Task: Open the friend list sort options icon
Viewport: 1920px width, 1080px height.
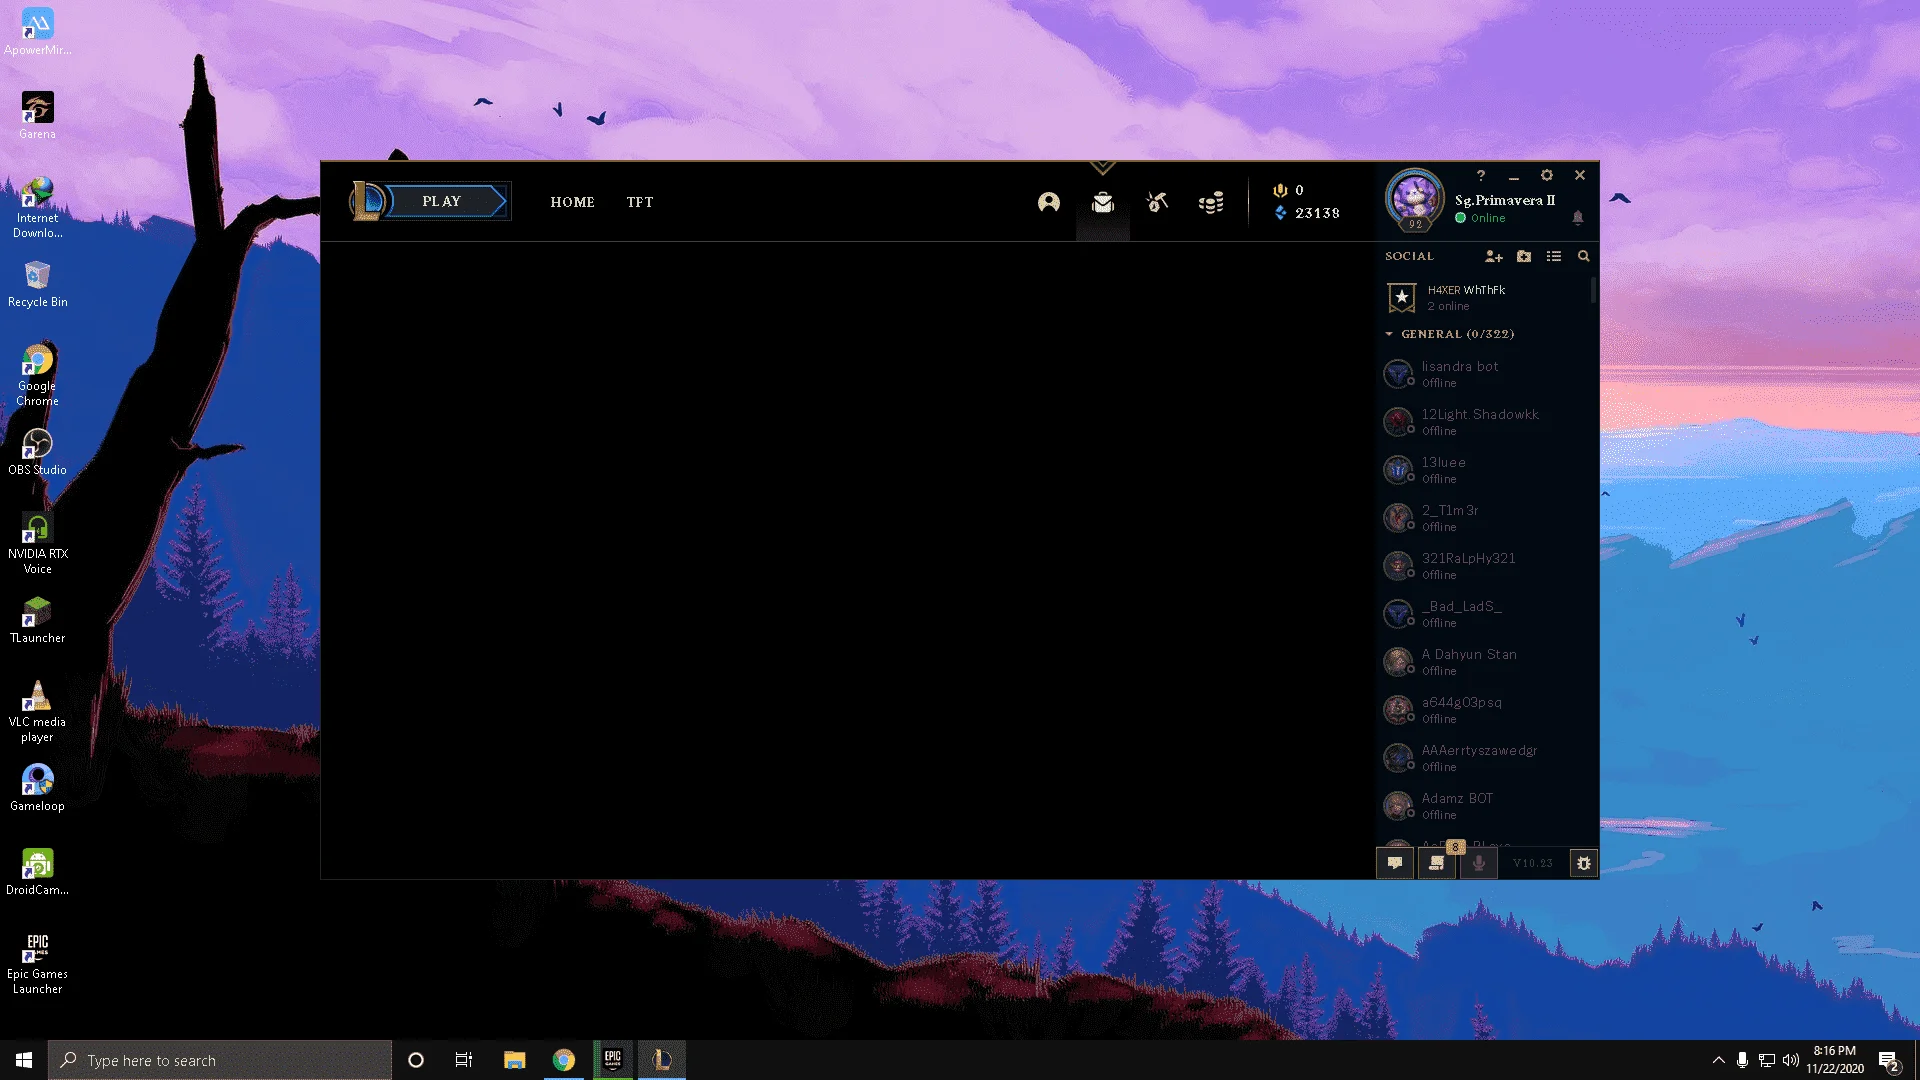Action: tap(1554, 256)
